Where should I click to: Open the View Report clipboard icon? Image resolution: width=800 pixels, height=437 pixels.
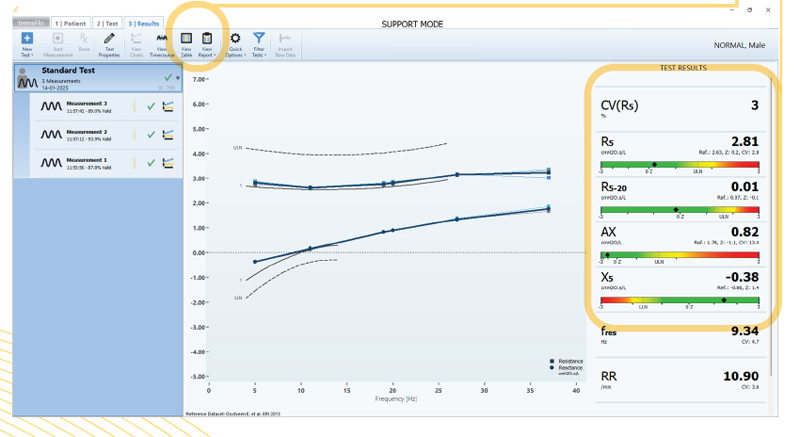(207, 40)
